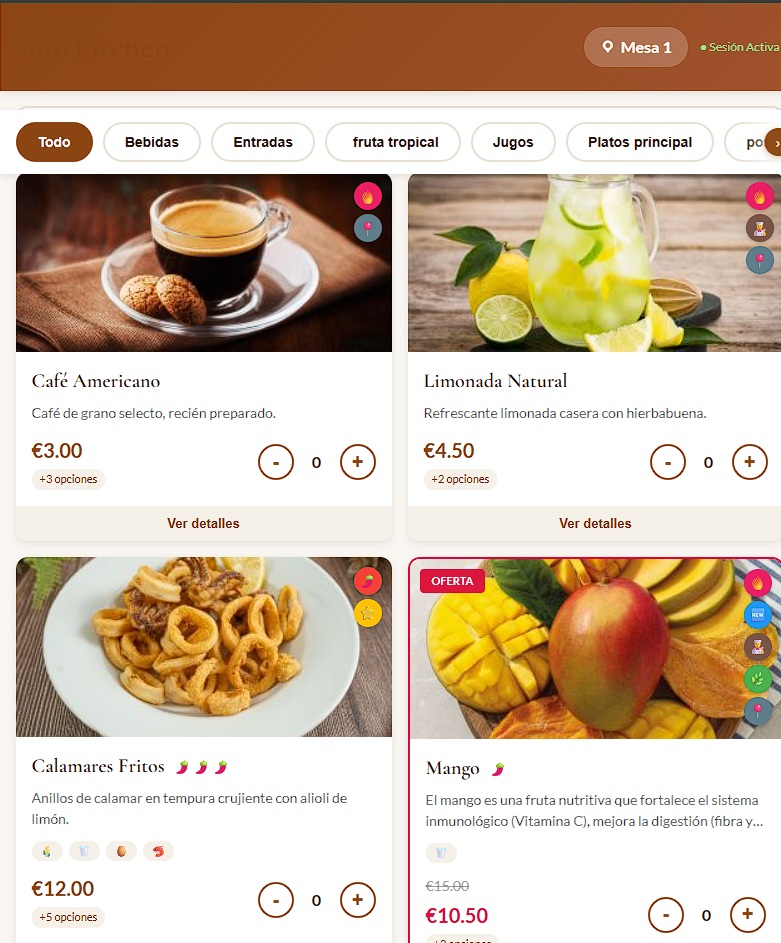Click the Mesa 1 location pill
Image resolution: width=781 pixels, height=943 pixels.
click(636, 47)
